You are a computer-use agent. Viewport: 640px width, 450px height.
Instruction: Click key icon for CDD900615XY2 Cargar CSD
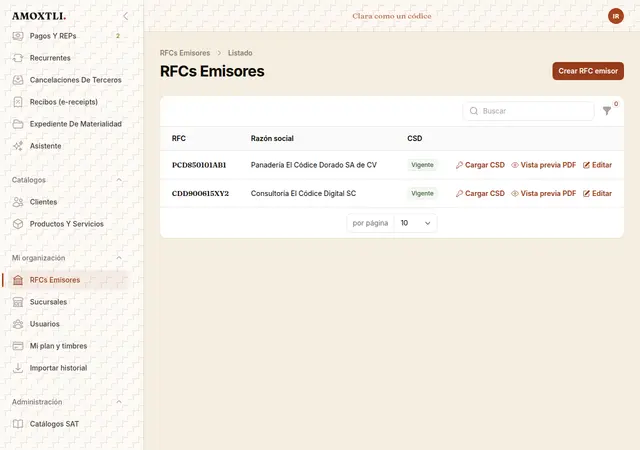click(x=459, y=194)
